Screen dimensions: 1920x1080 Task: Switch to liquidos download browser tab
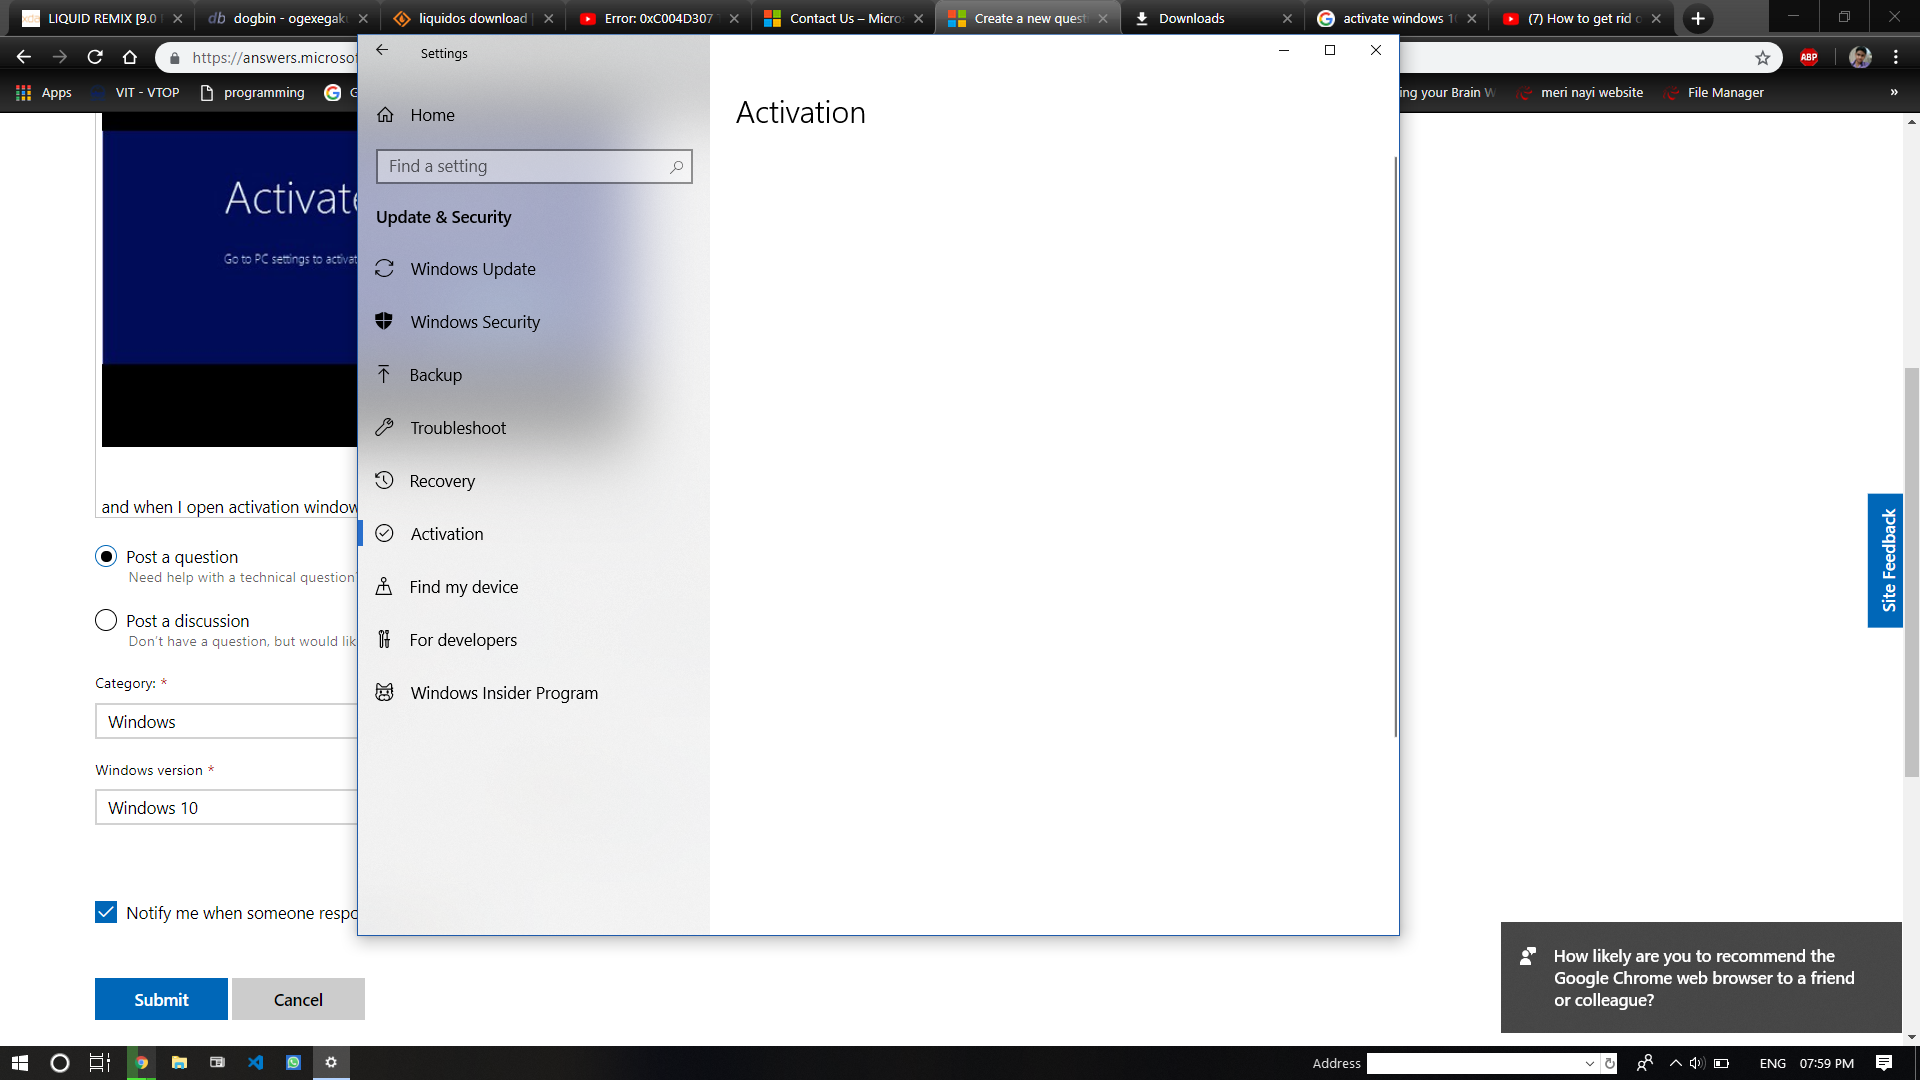click(x=472, y=18)
